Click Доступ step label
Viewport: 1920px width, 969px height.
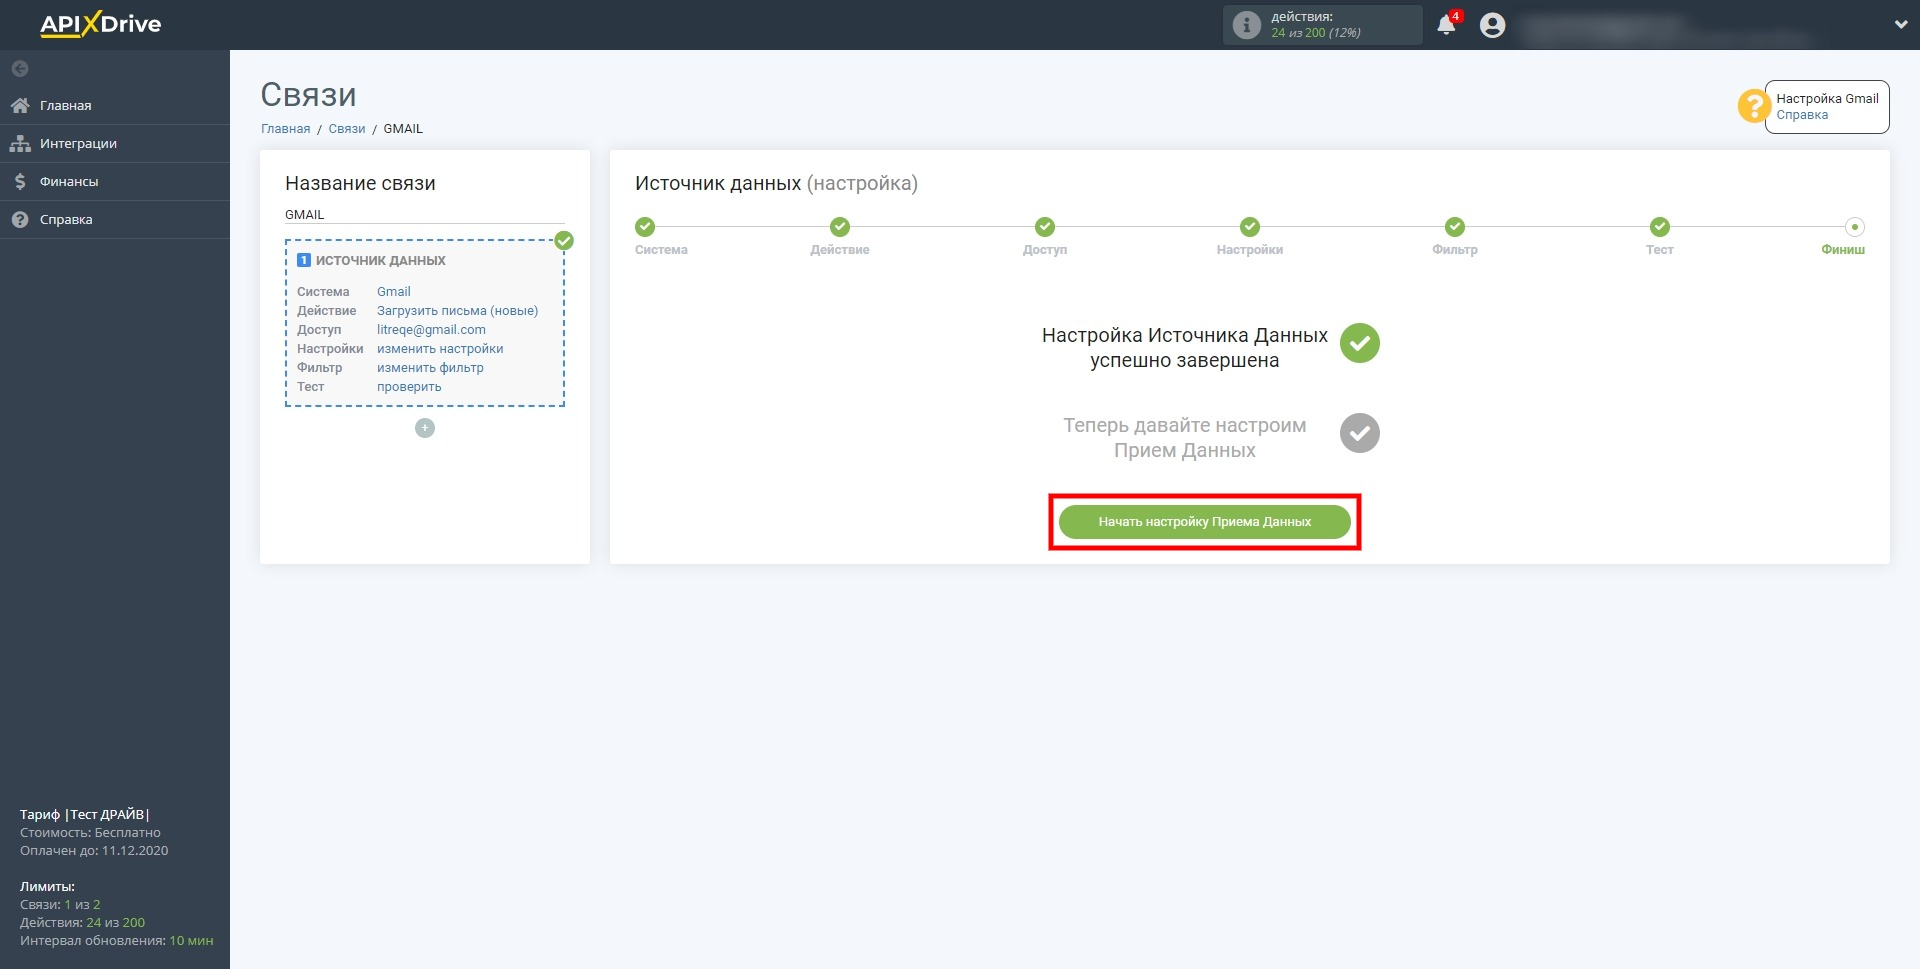pyautogui.click(x=1045, y=250)
